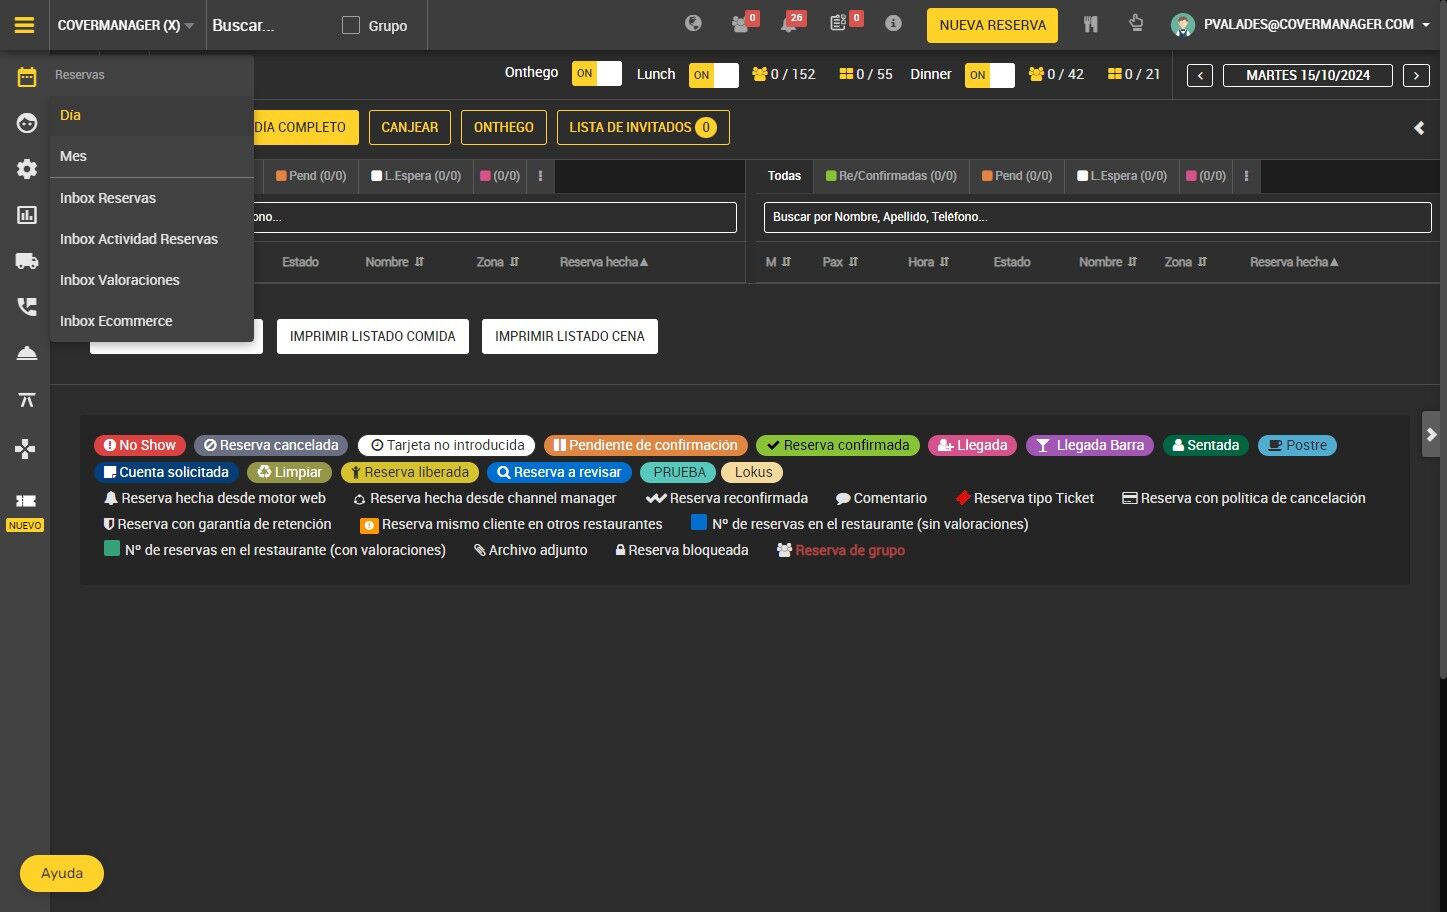Open the group icon with 0 badge
Viewport: 1447px width, 912px height.
click(741, 24)
